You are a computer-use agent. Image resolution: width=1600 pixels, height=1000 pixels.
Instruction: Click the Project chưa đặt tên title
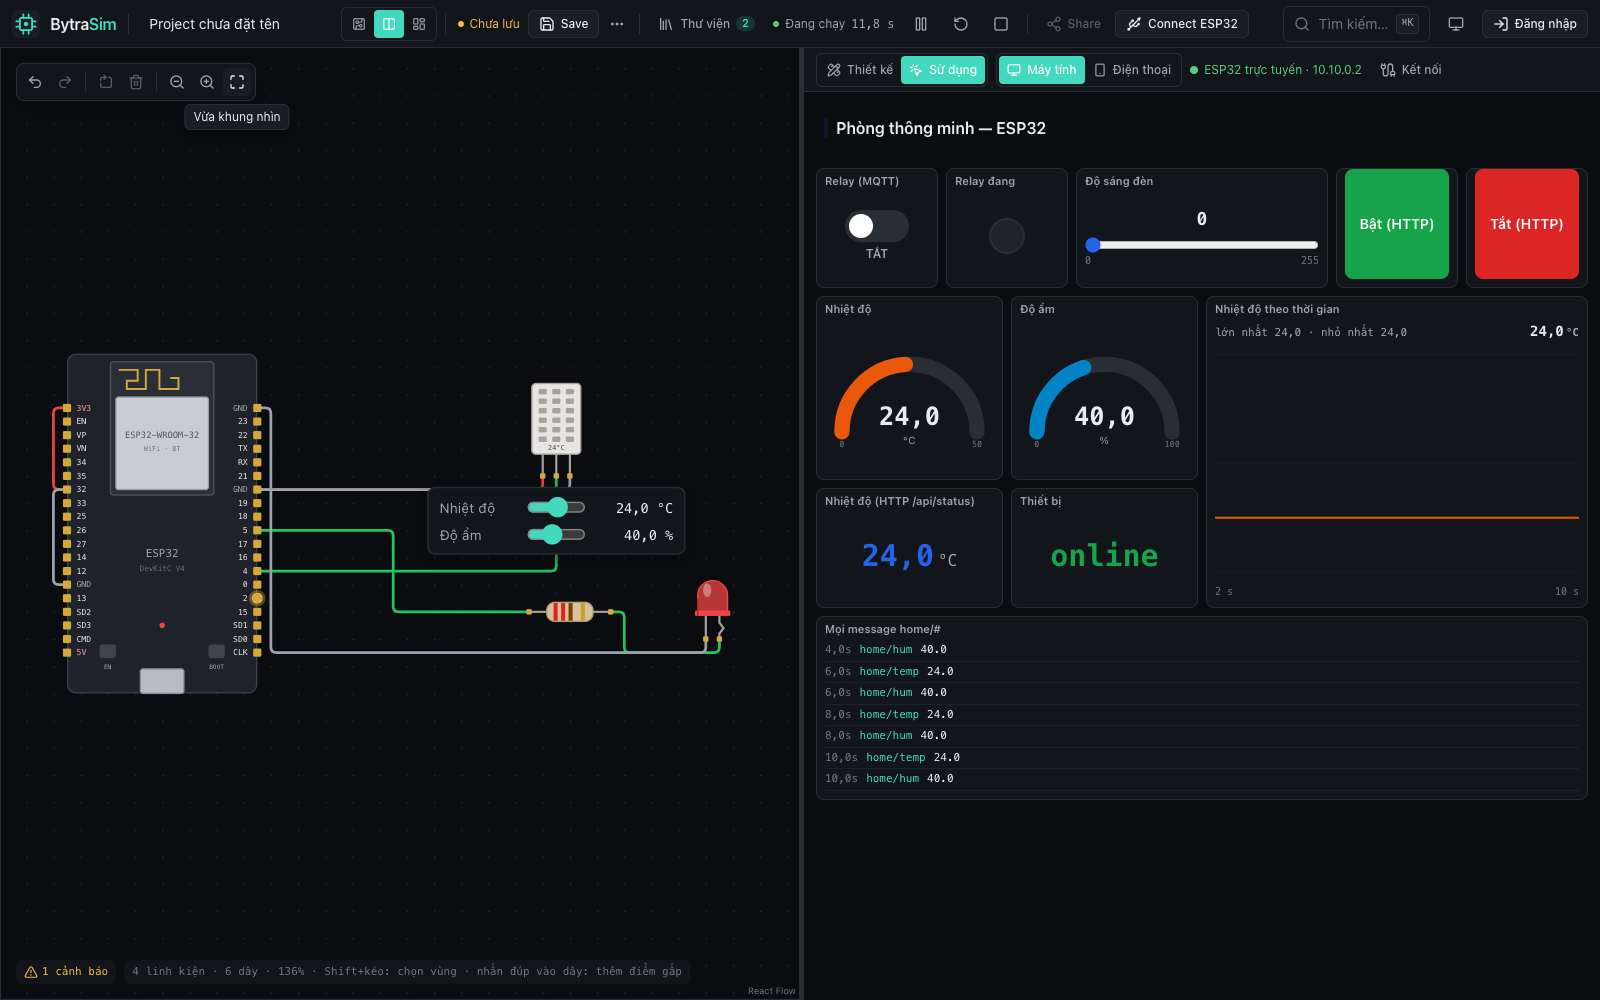(214, 24)
